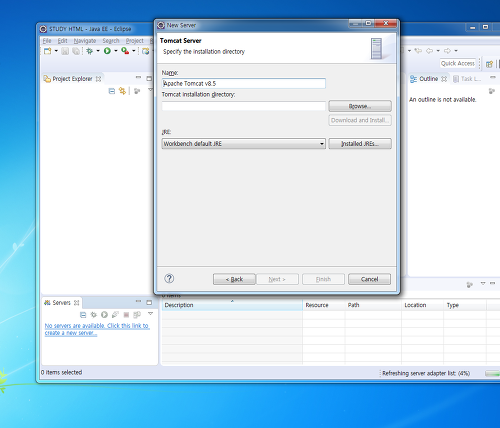Select the Servers tab

click(62, 303)
